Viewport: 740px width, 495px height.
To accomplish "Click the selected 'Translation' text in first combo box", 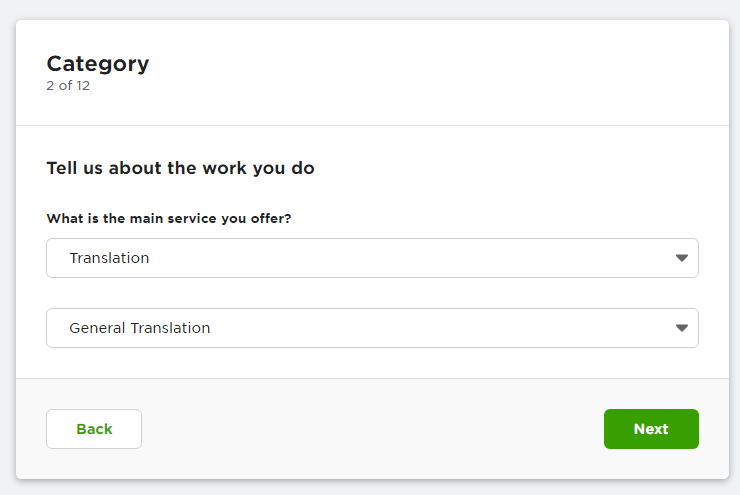I will pos(109,258).
